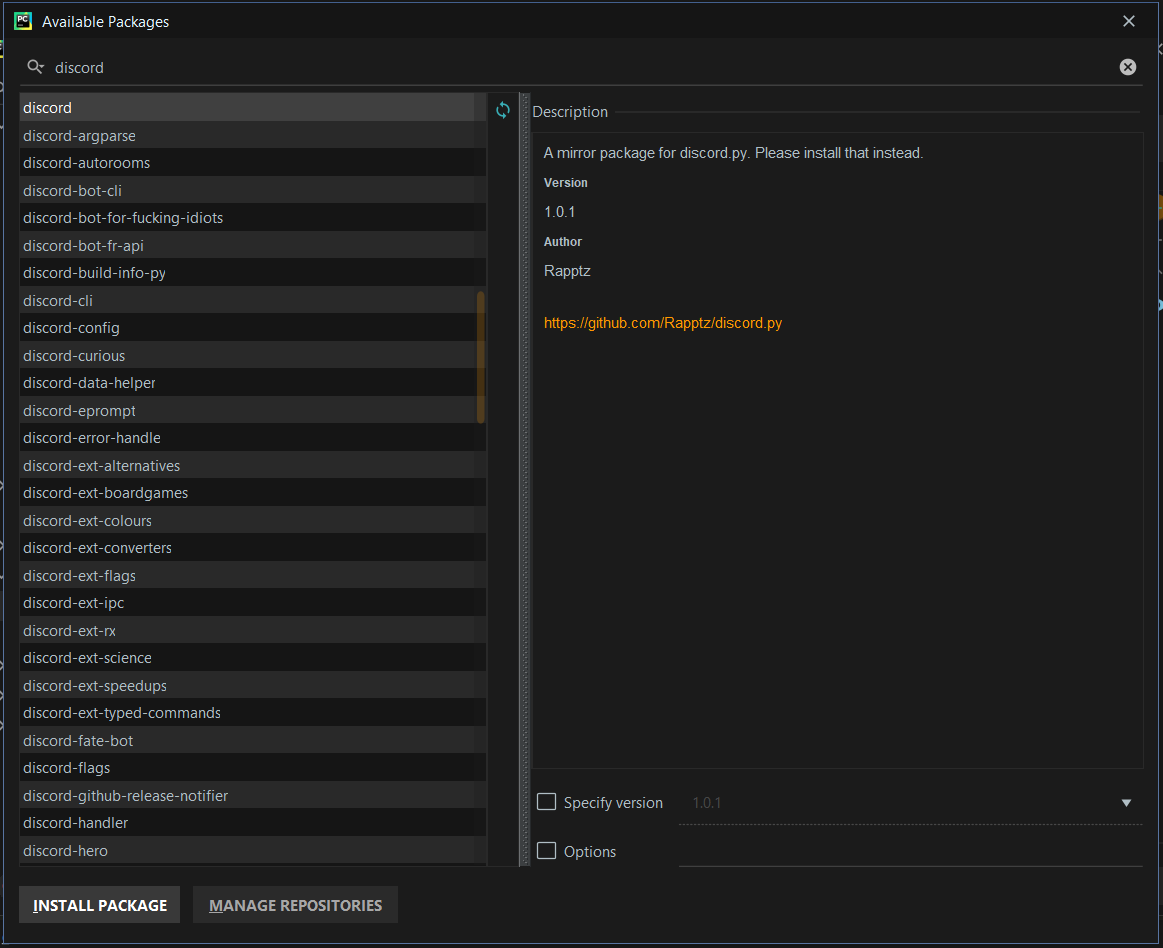Select discord-fate-bot package
1163x948 pixels.
coord(252,740)
